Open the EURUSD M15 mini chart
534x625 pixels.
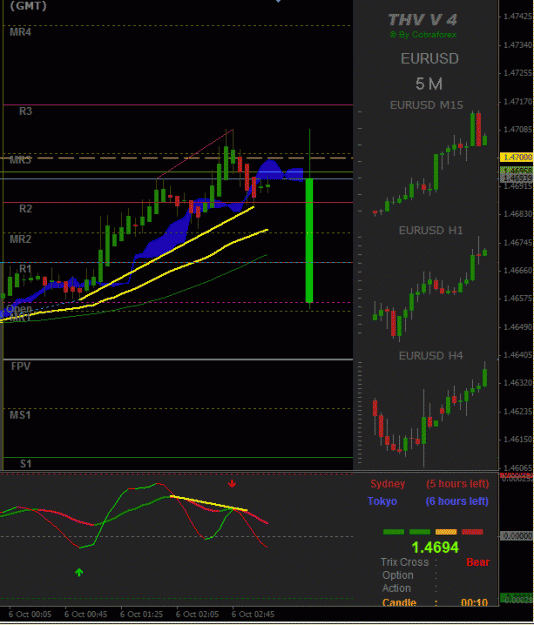[x=430, y=163]
